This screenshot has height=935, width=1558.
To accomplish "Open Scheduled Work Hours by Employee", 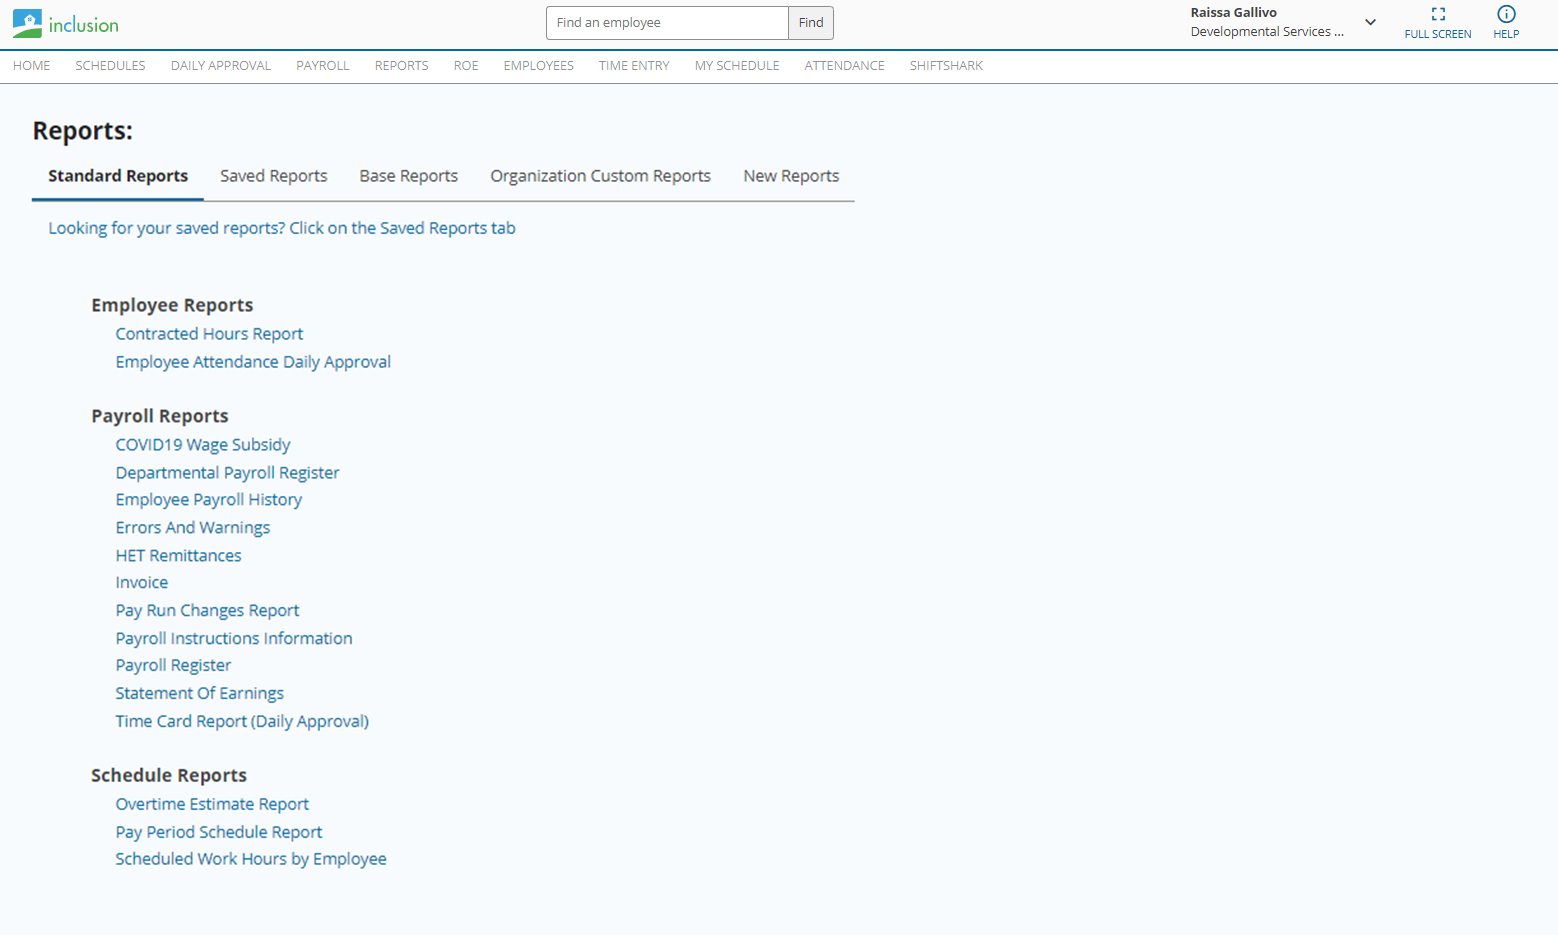I will (251, 859).
